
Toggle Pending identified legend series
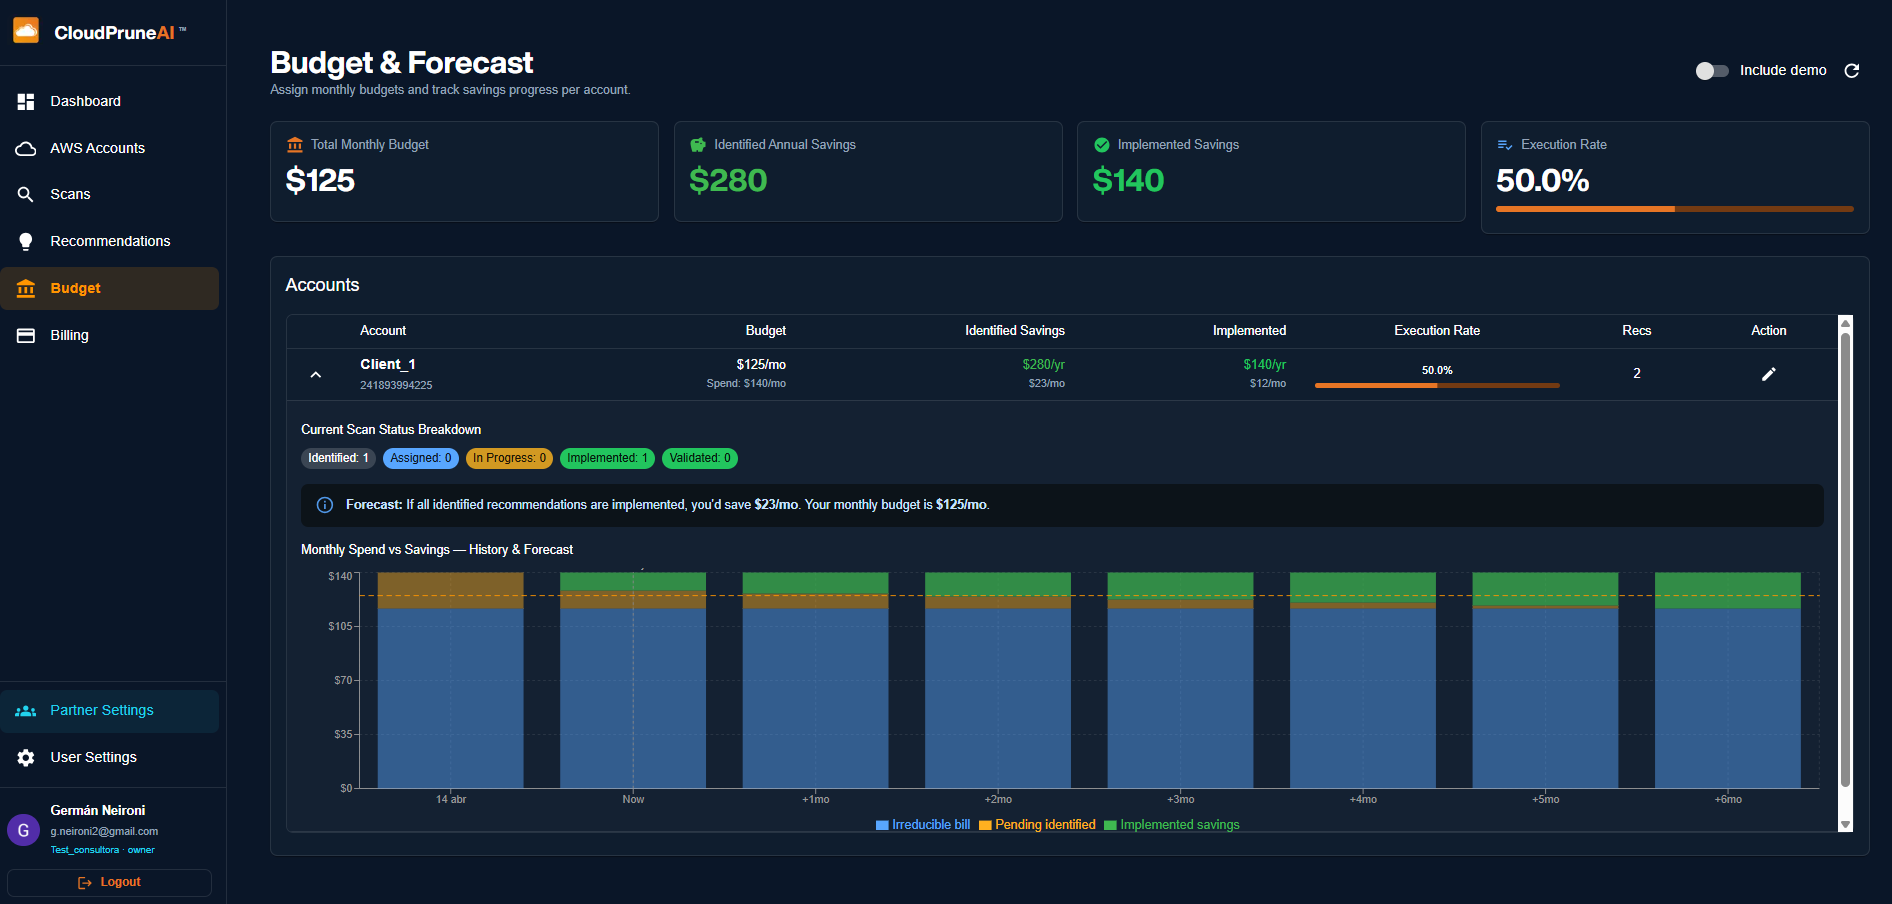click(x=1037, y=825)
